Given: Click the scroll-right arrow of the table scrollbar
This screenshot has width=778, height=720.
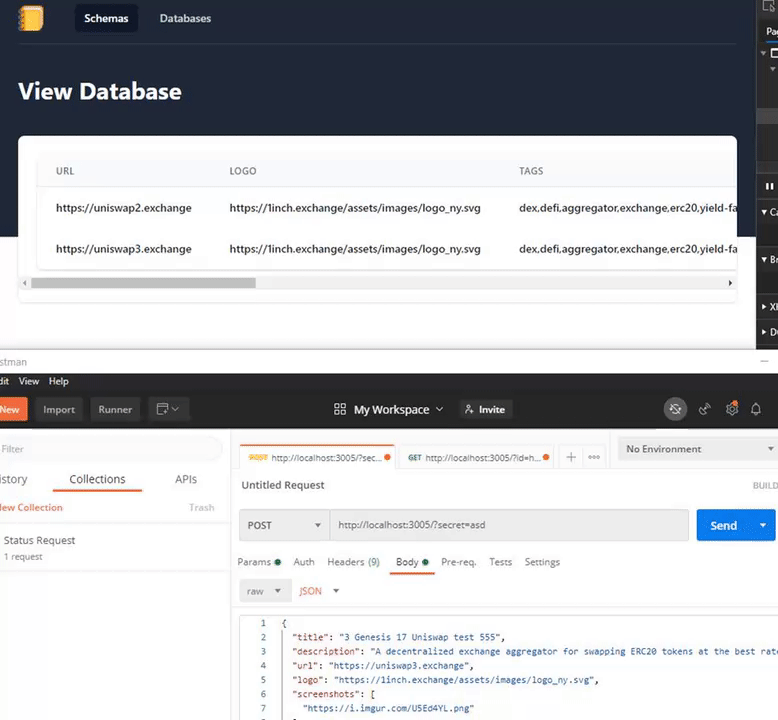Looking at the screenshot, I should (x=730, y=283).
